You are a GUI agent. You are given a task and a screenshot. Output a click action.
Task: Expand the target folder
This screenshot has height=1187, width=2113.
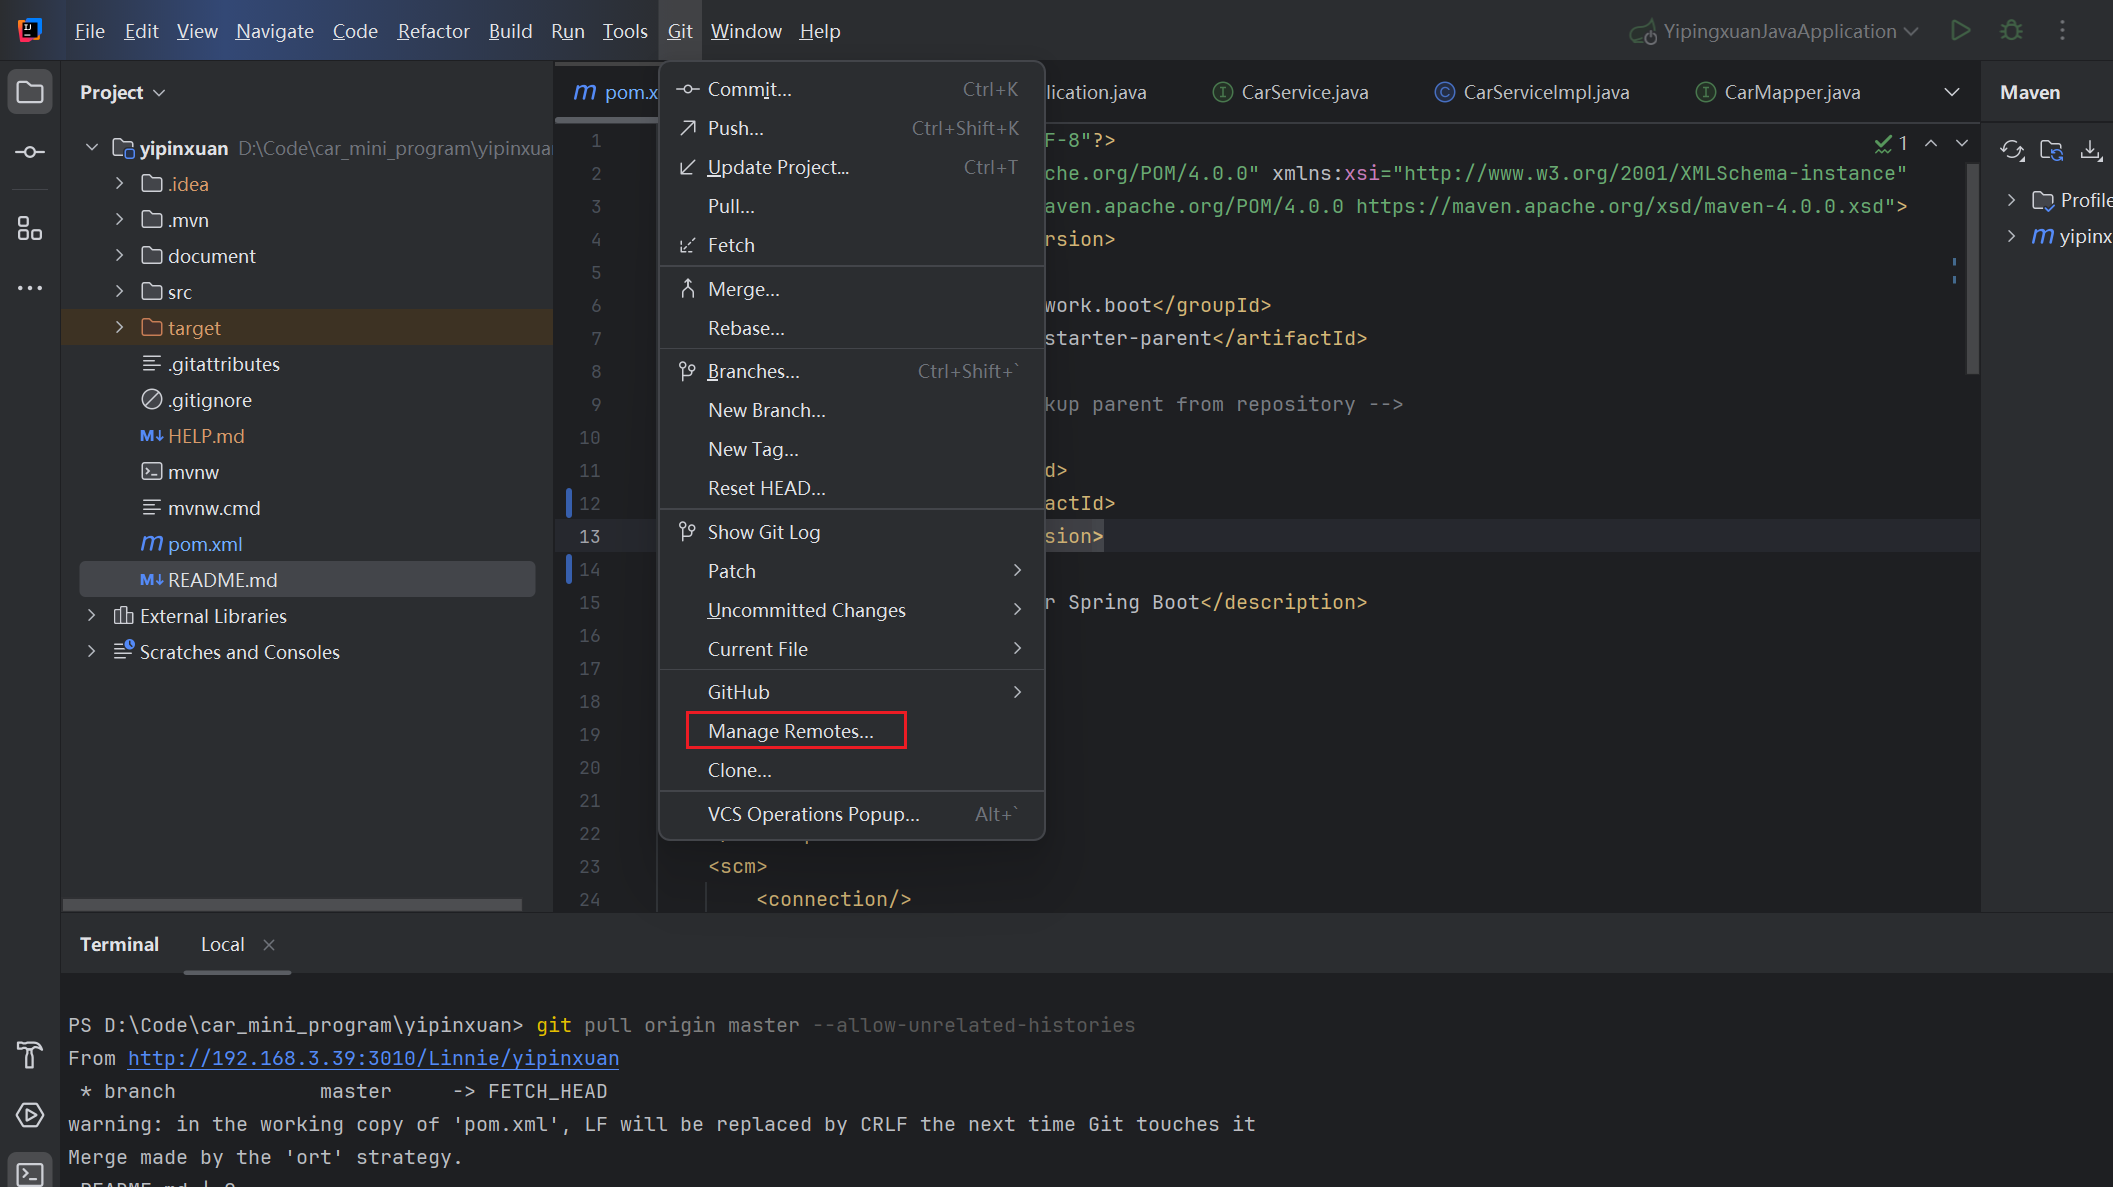(119, 328)
